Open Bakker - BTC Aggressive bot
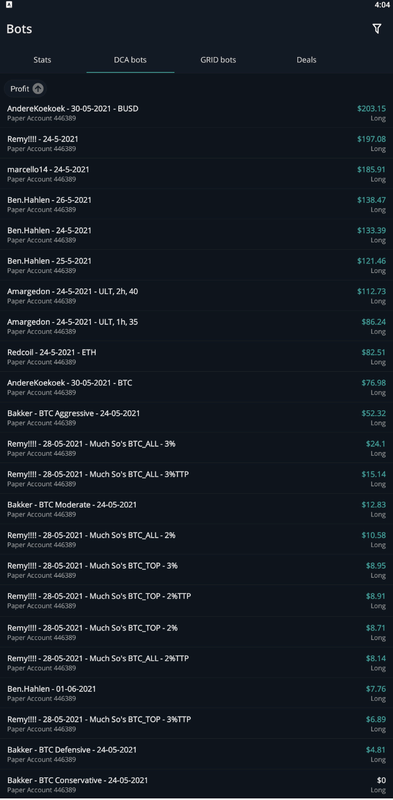 196,417
